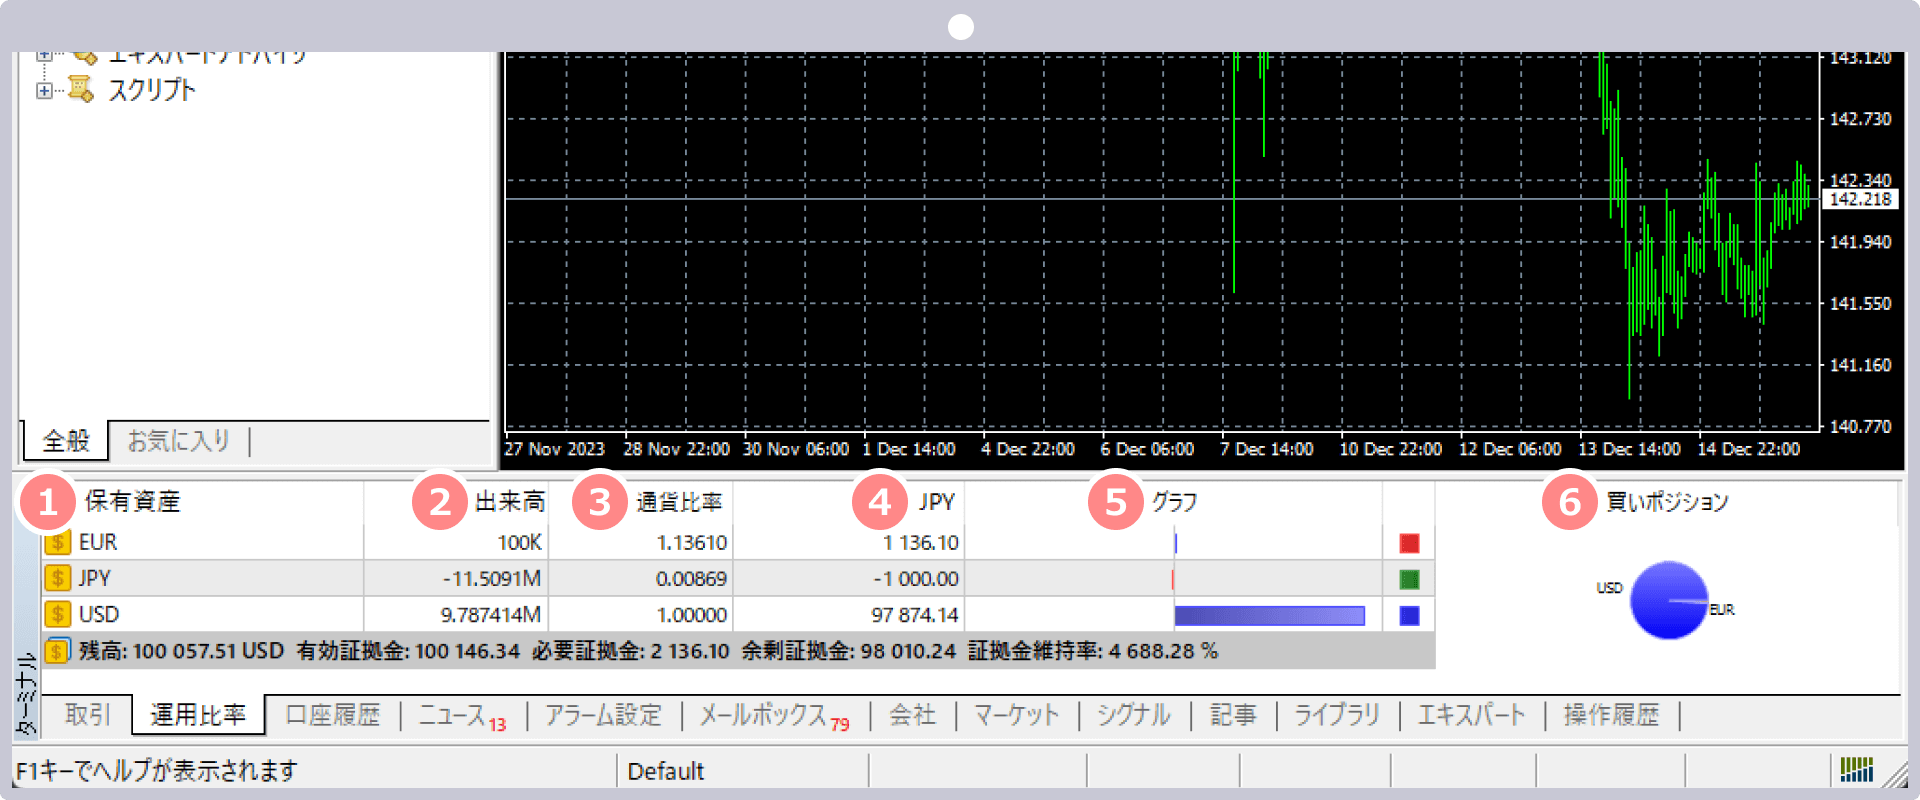
Task: Click the ターミナル vertical panel label
Action: point(27,692)
